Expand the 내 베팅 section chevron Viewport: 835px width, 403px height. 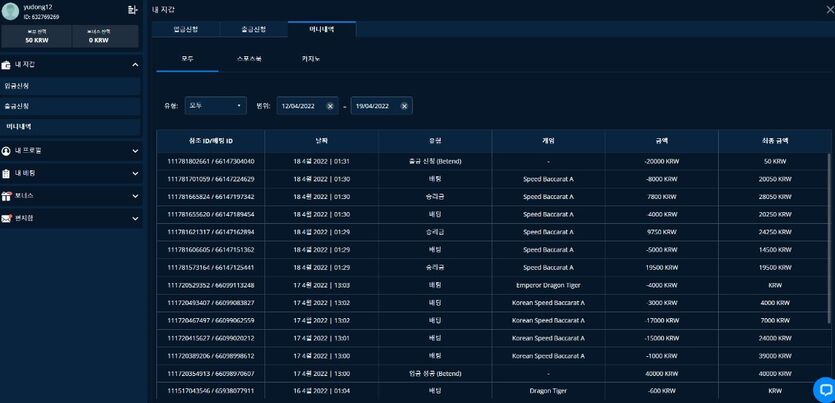click(x=135, y=174)
